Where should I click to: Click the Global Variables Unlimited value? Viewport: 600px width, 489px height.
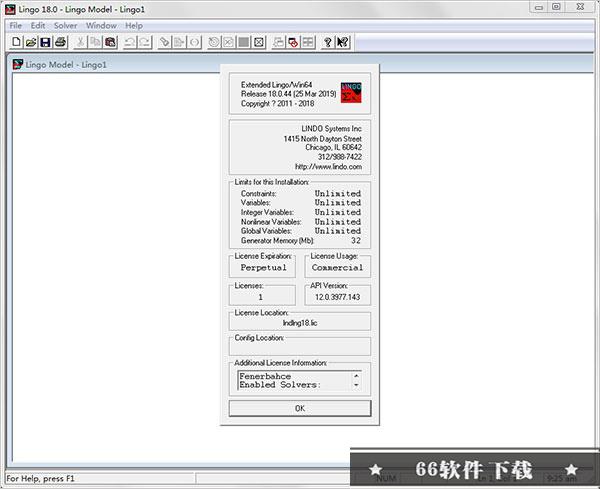tap(338, 231)
